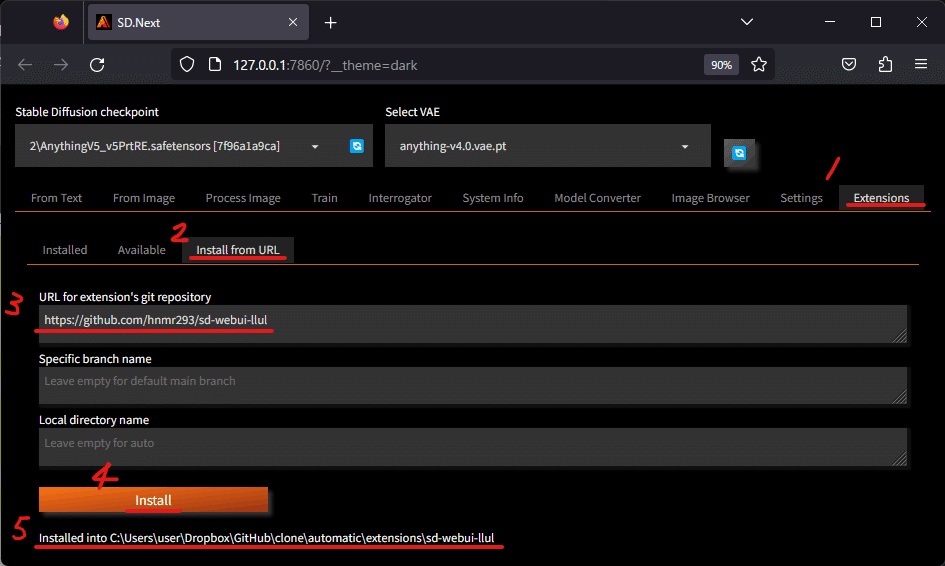The image size is (945, 566).
Task: Reload the browser page
Action: (97, 64)
